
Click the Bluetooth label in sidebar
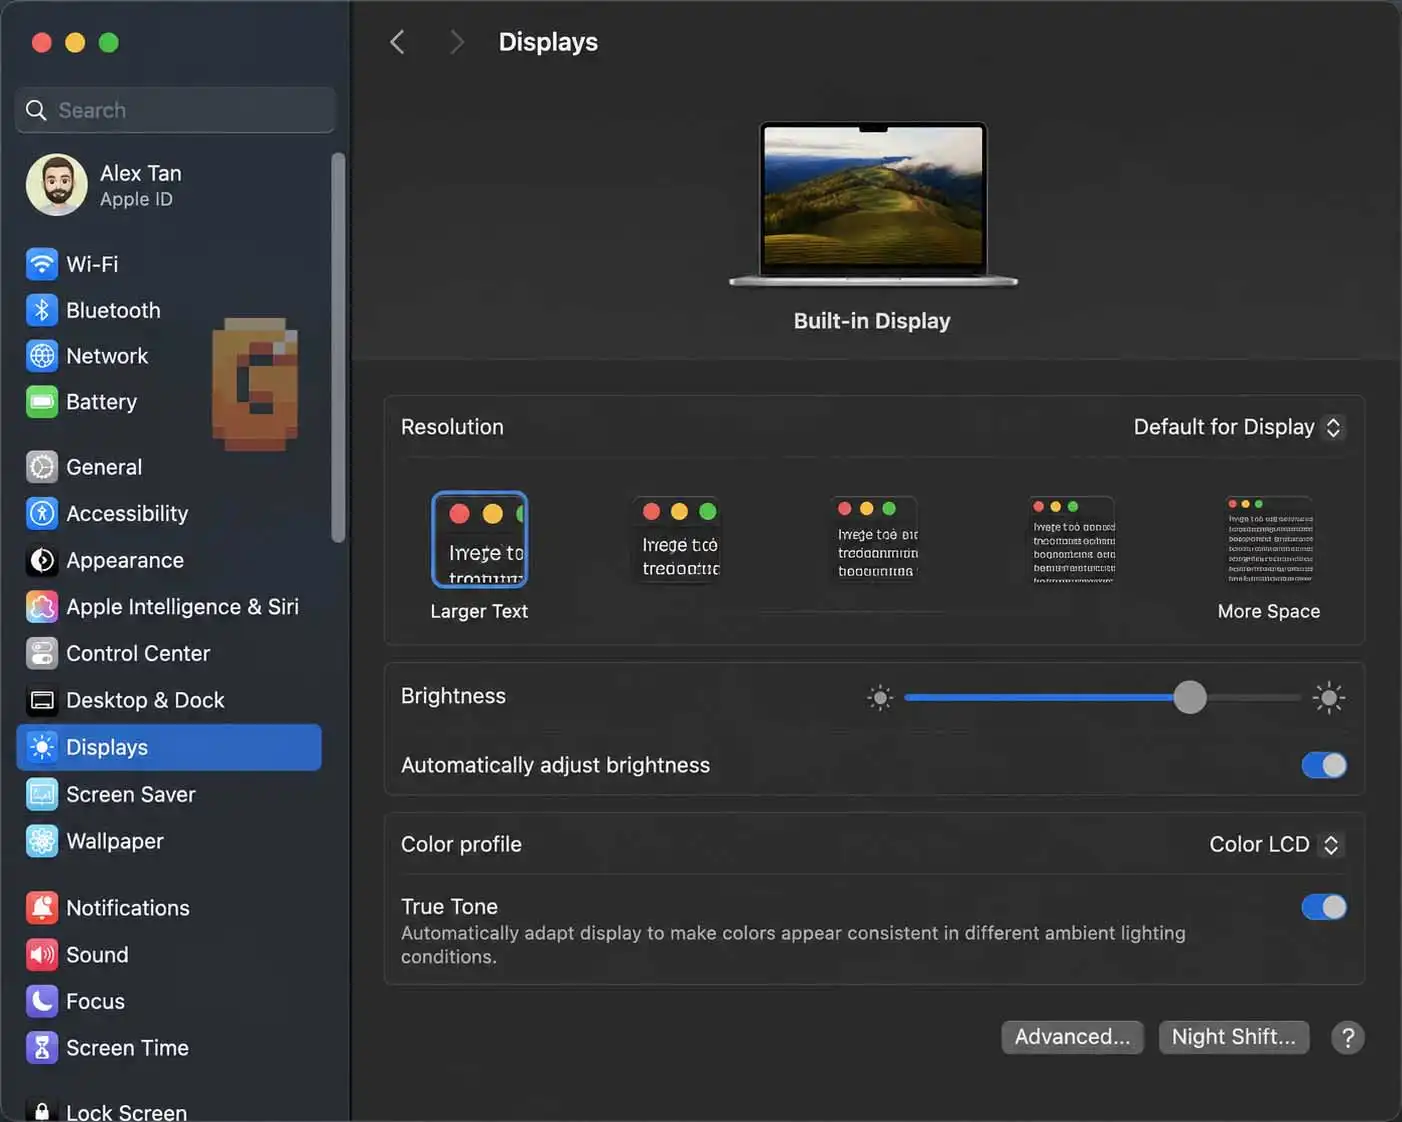113,311
